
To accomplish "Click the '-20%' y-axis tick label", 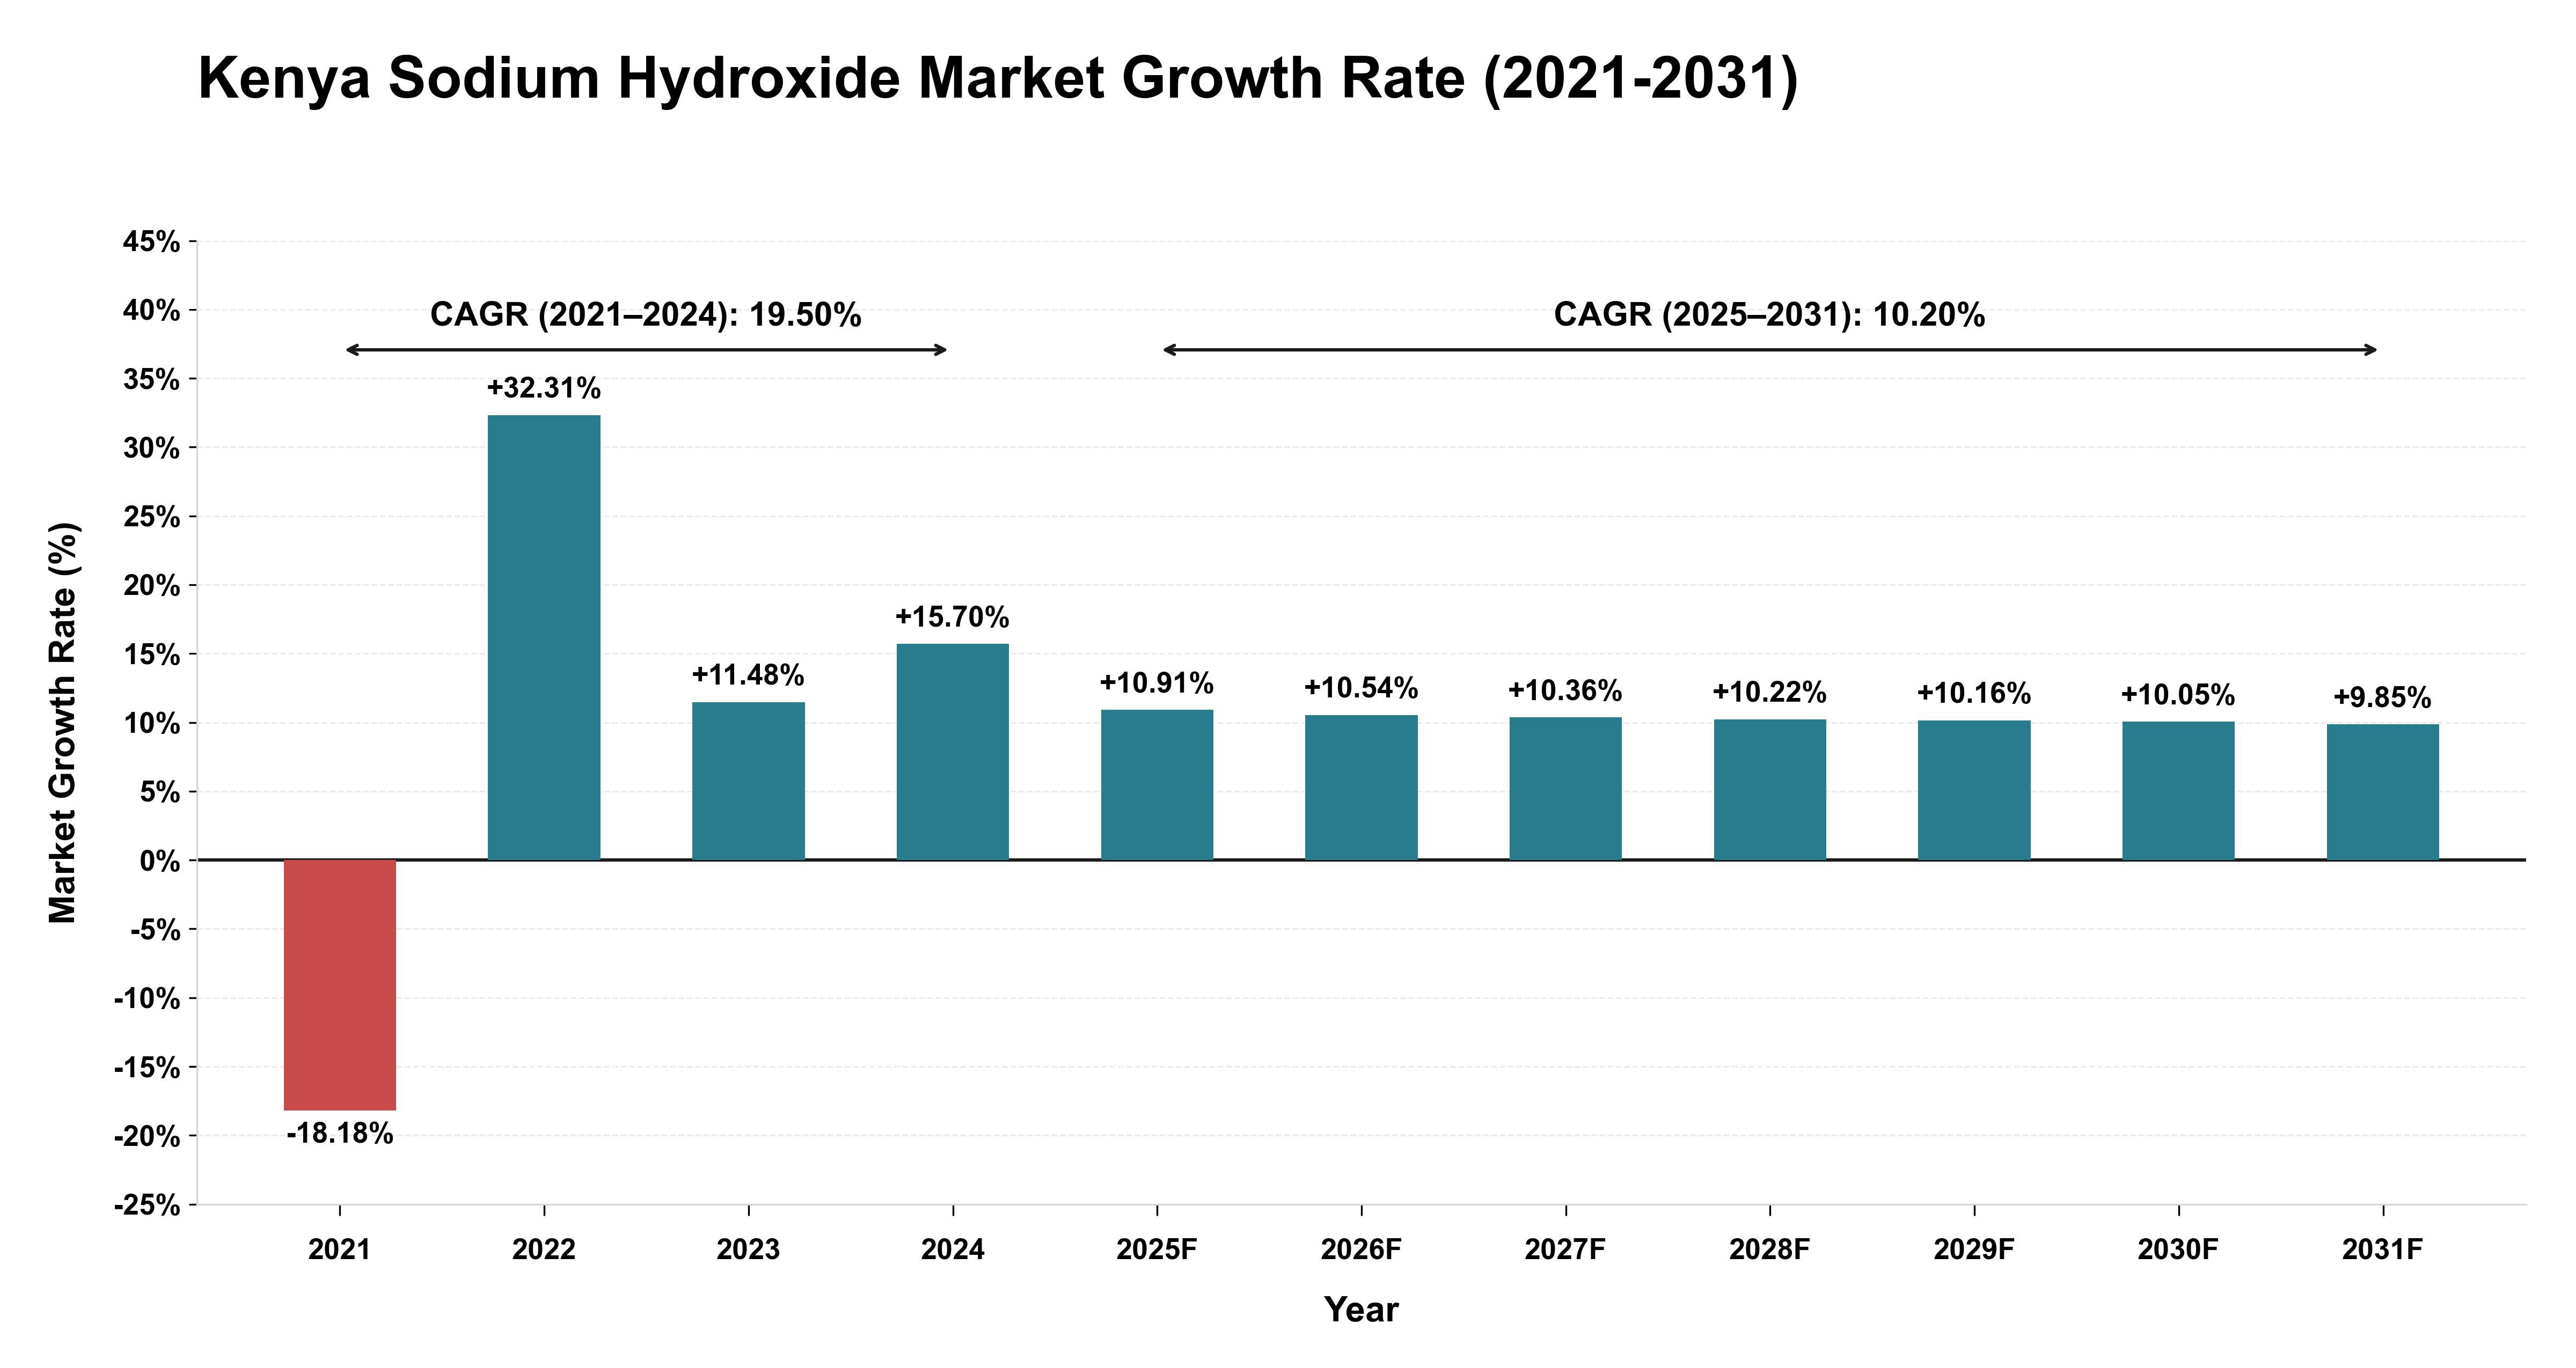I will point(147,1137).
